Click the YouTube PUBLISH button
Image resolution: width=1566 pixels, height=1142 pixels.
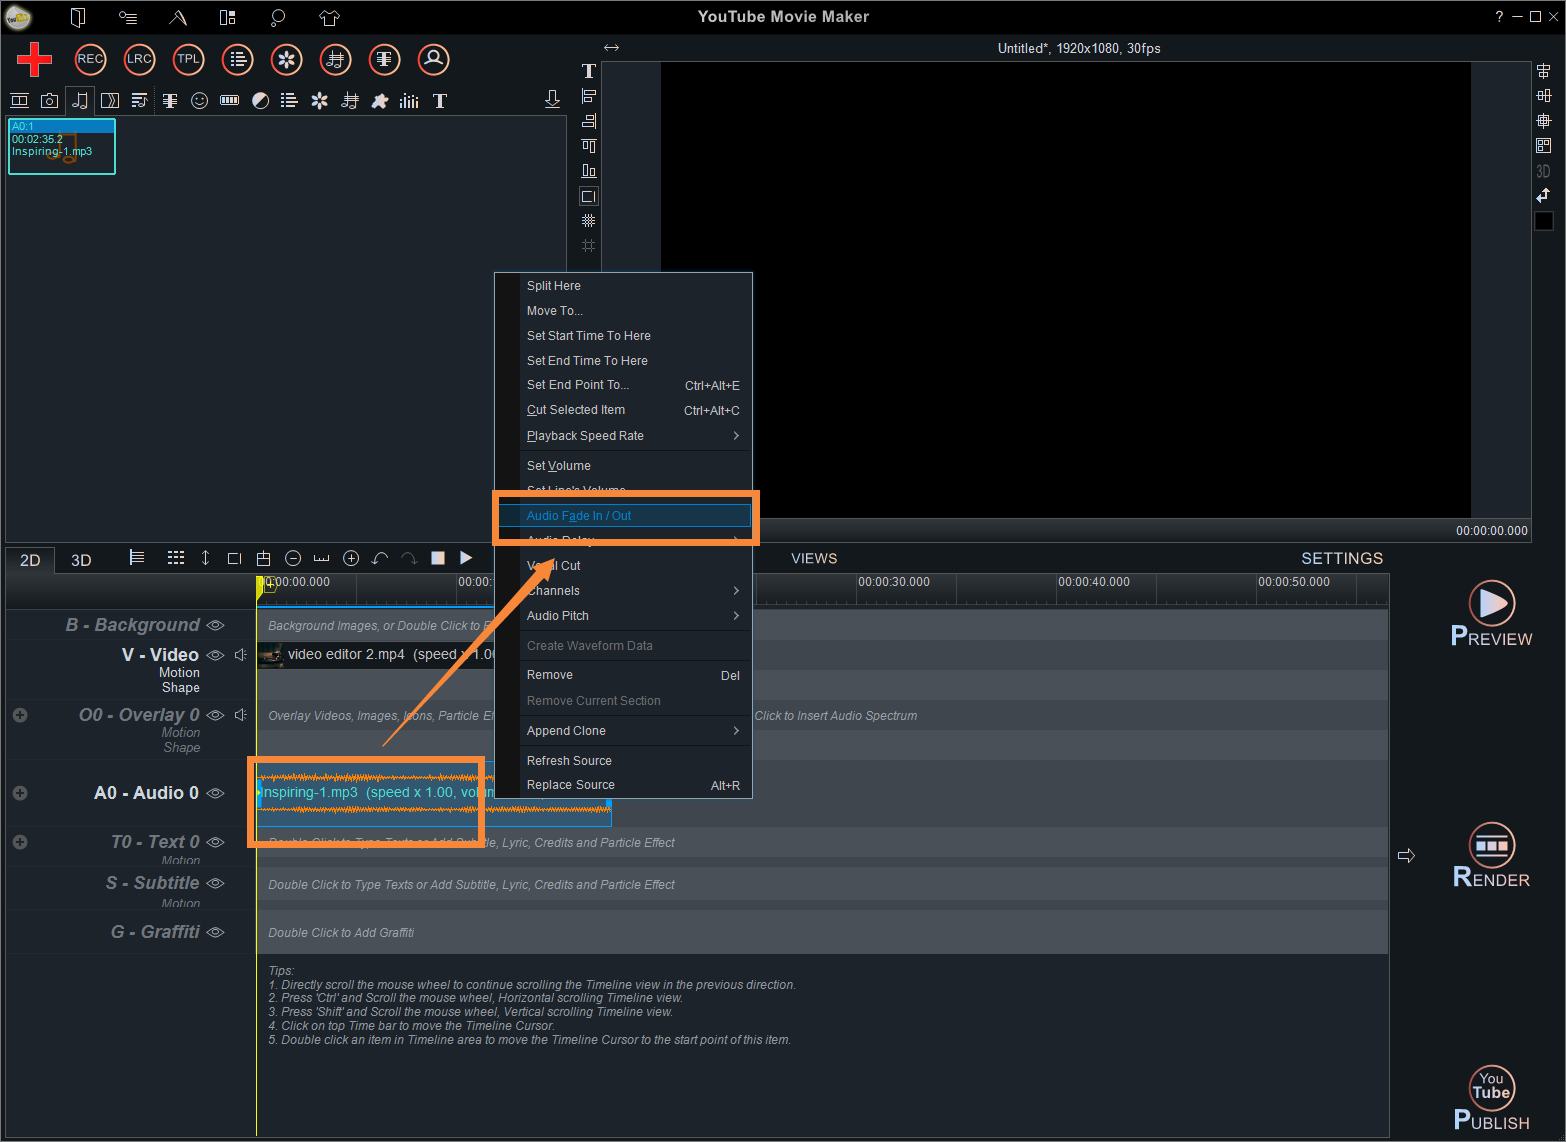[1491, 1098]
